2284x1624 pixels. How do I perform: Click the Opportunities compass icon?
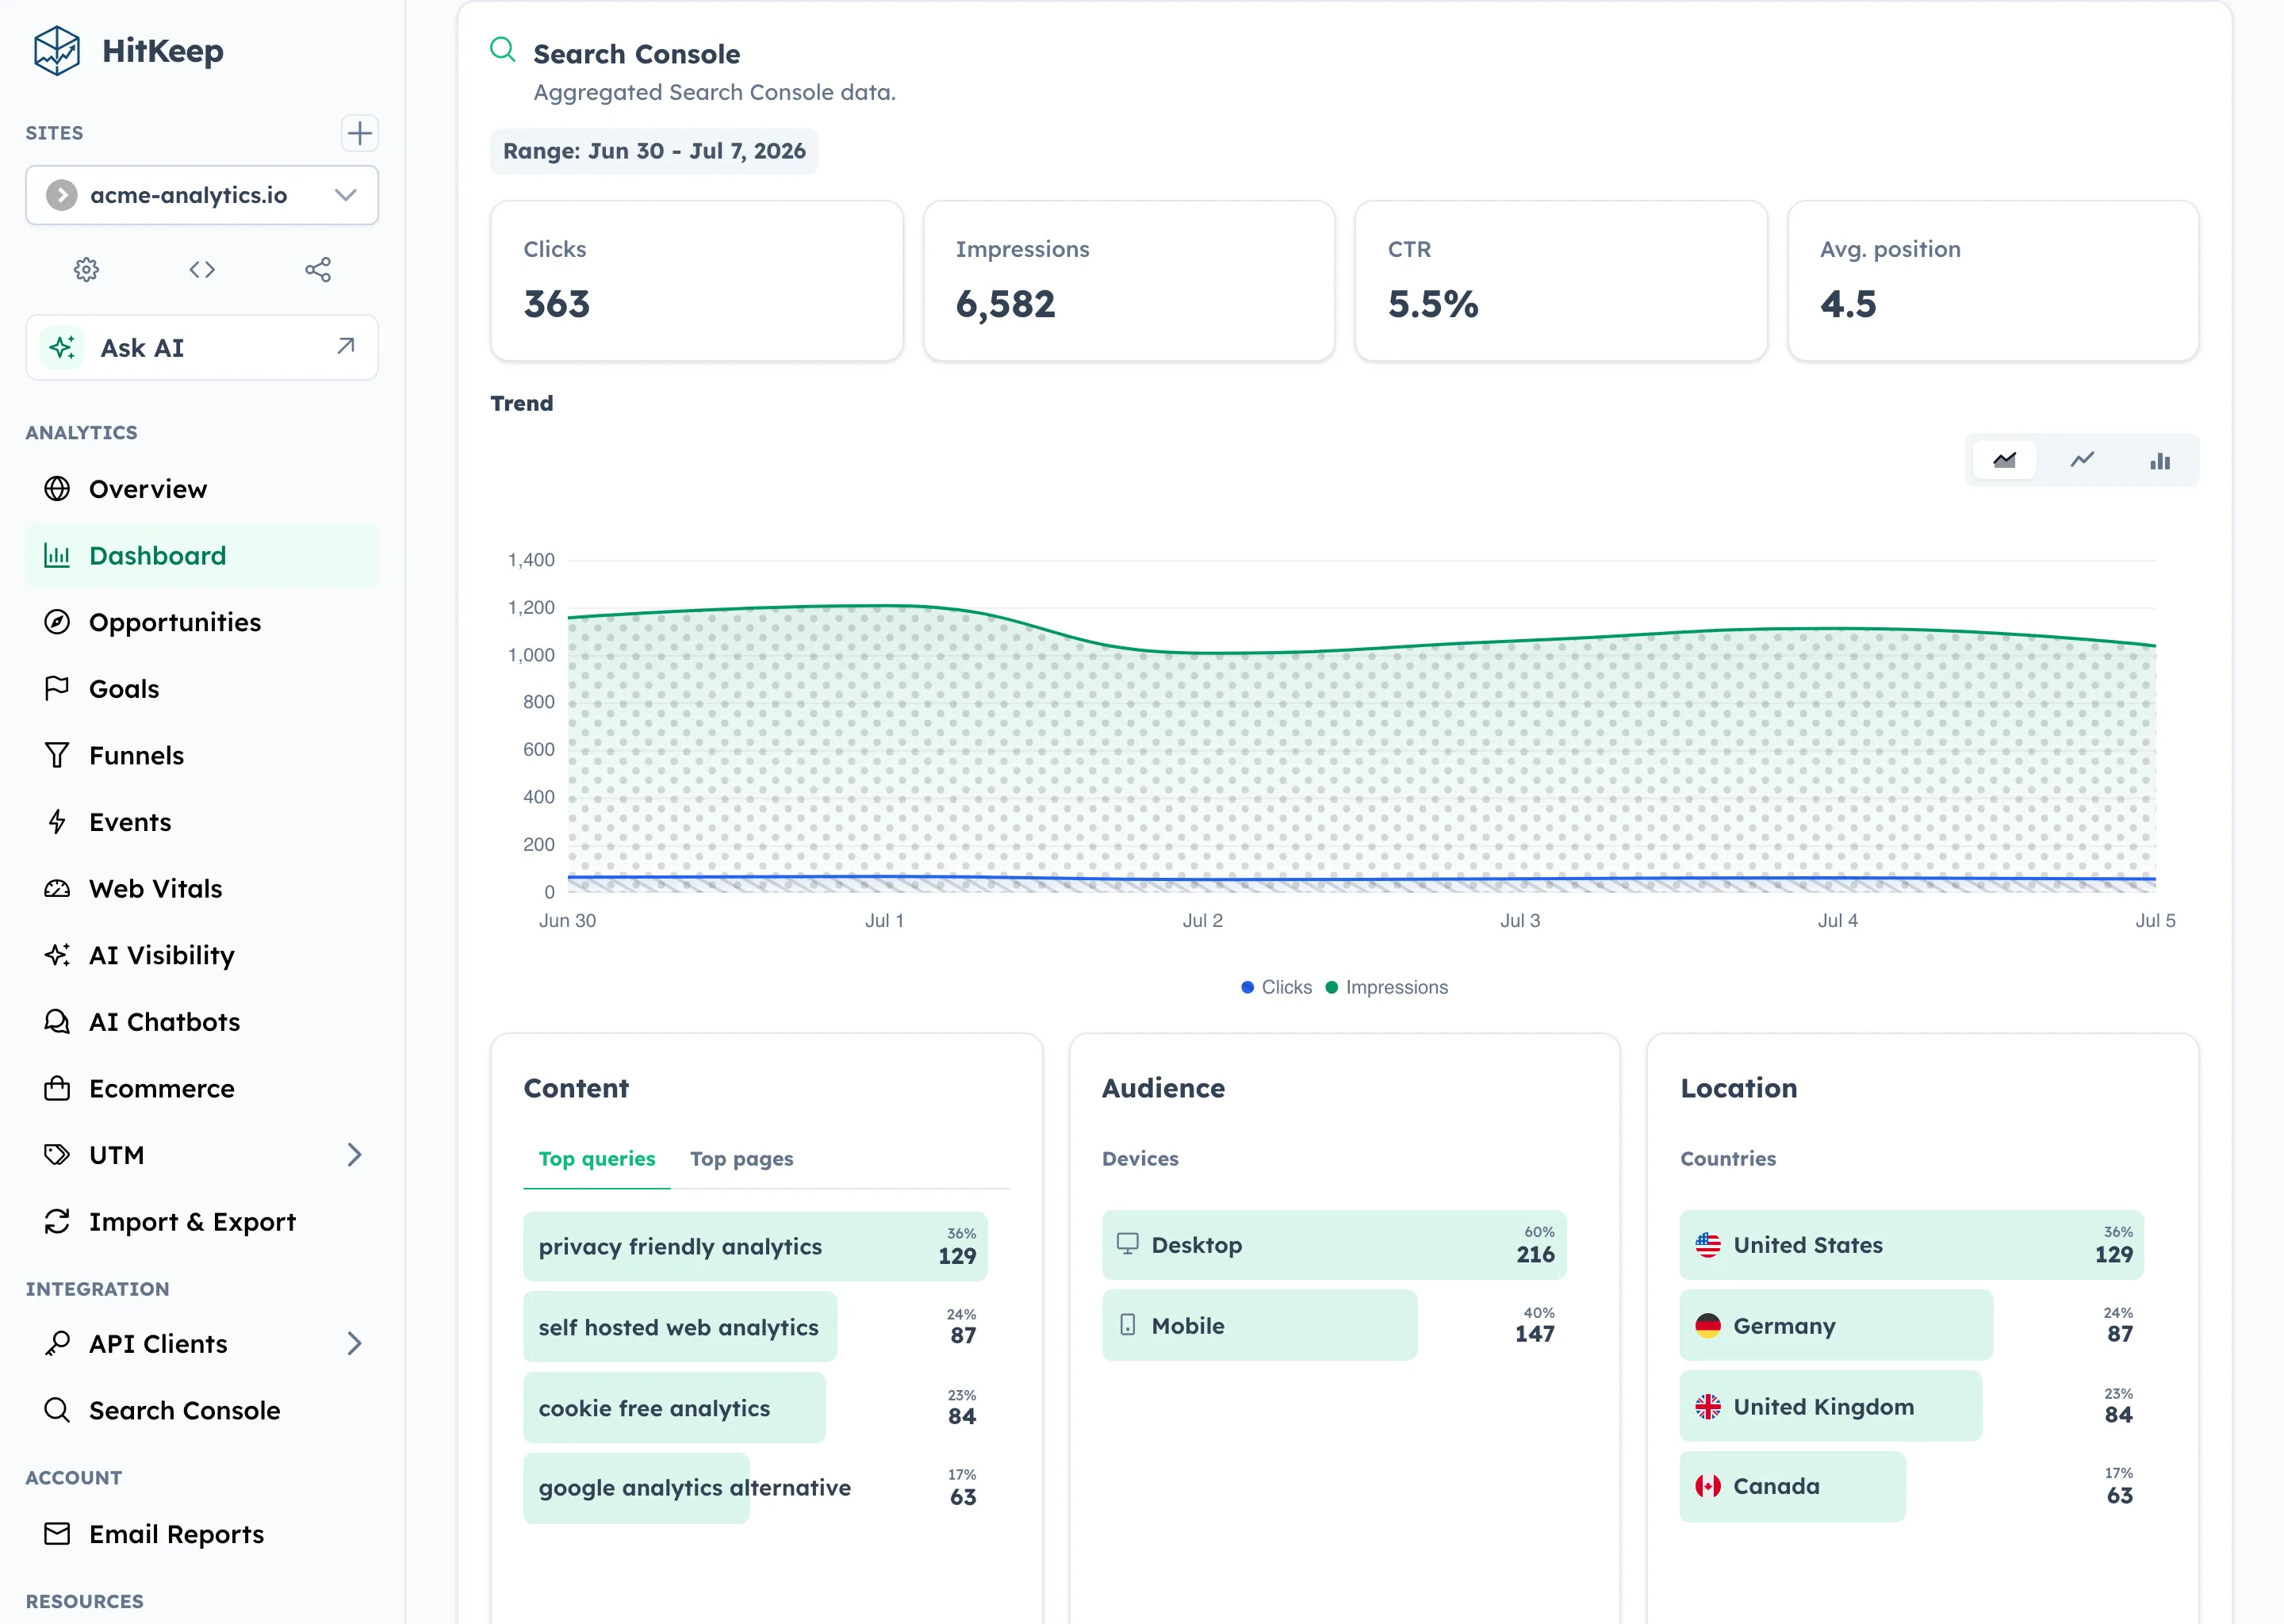pos(57,622)
